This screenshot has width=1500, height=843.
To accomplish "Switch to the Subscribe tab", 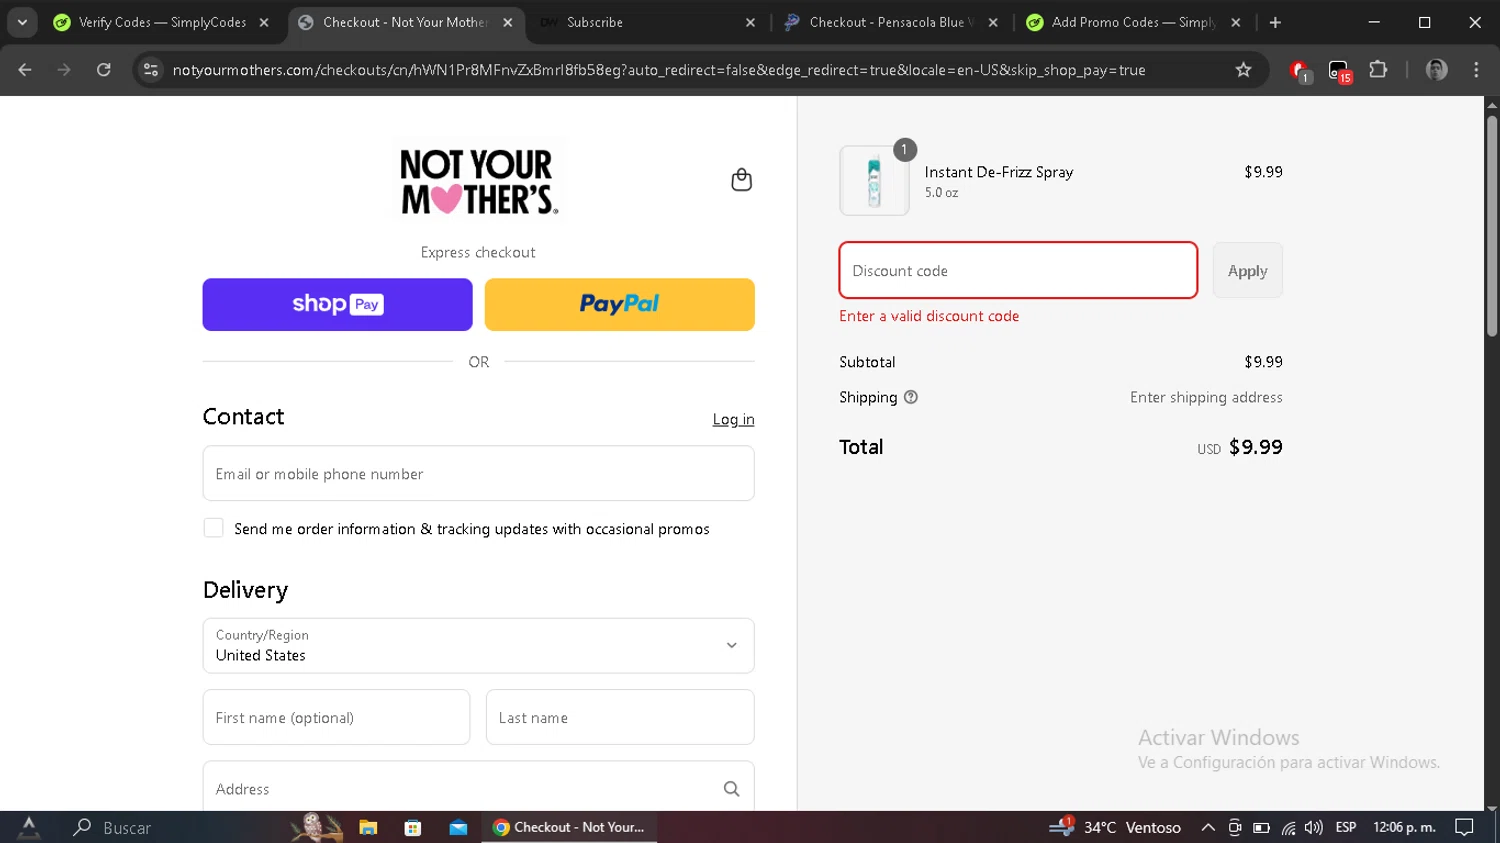I will click(648, 22).
